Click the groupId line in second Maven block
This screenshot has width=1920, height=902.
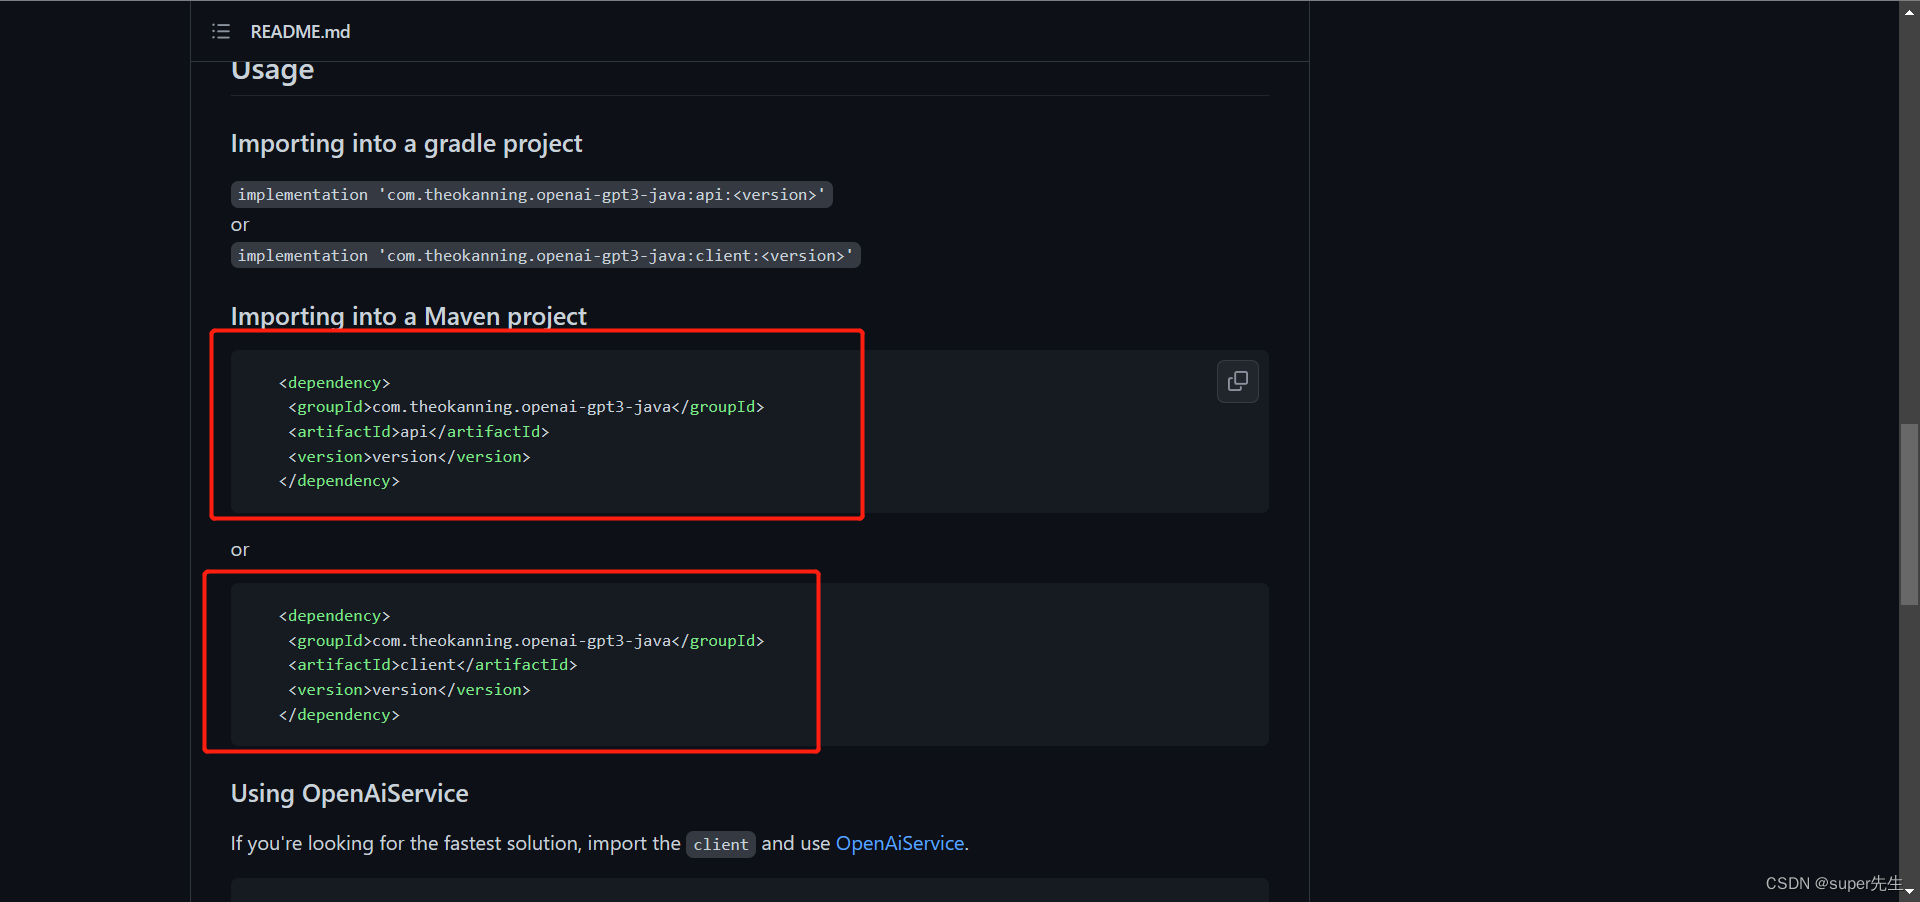pos(526,641)
